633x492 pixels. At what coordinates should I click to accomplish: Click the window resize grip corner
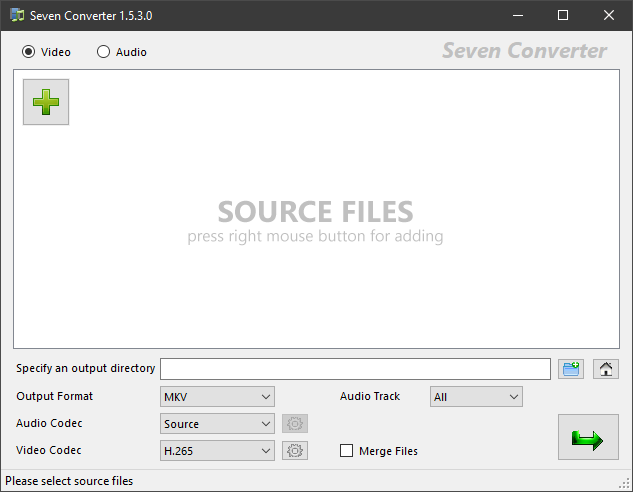coord(625,484)
